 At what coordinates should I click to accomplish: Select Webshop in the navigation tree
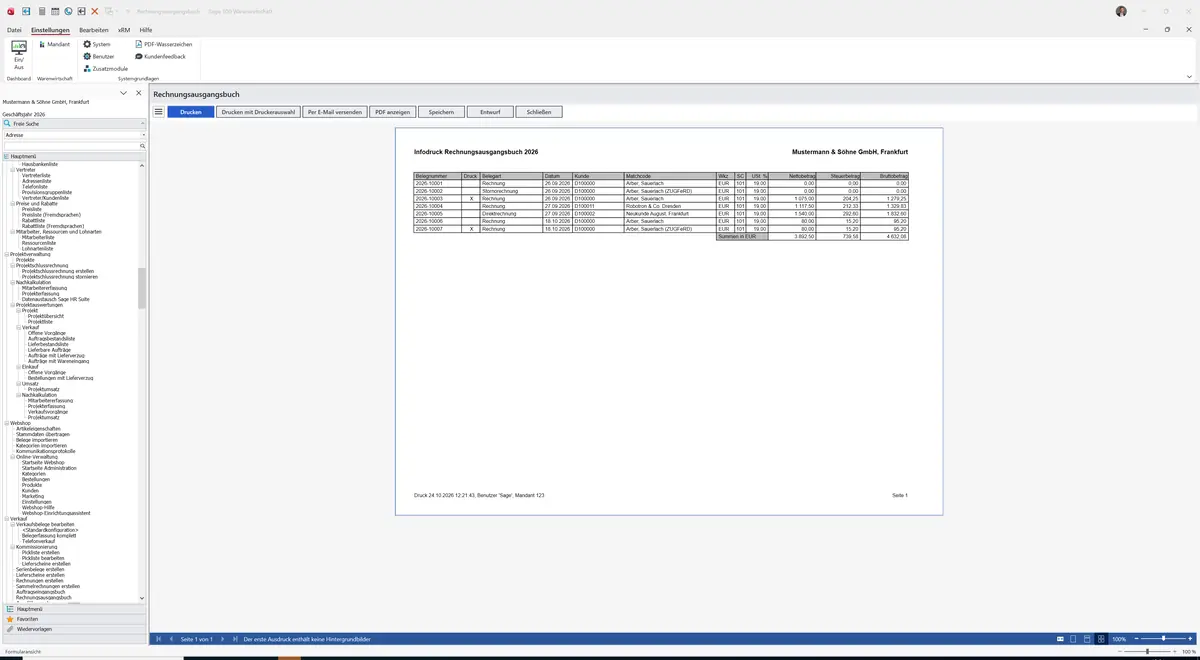coord(20,423)
